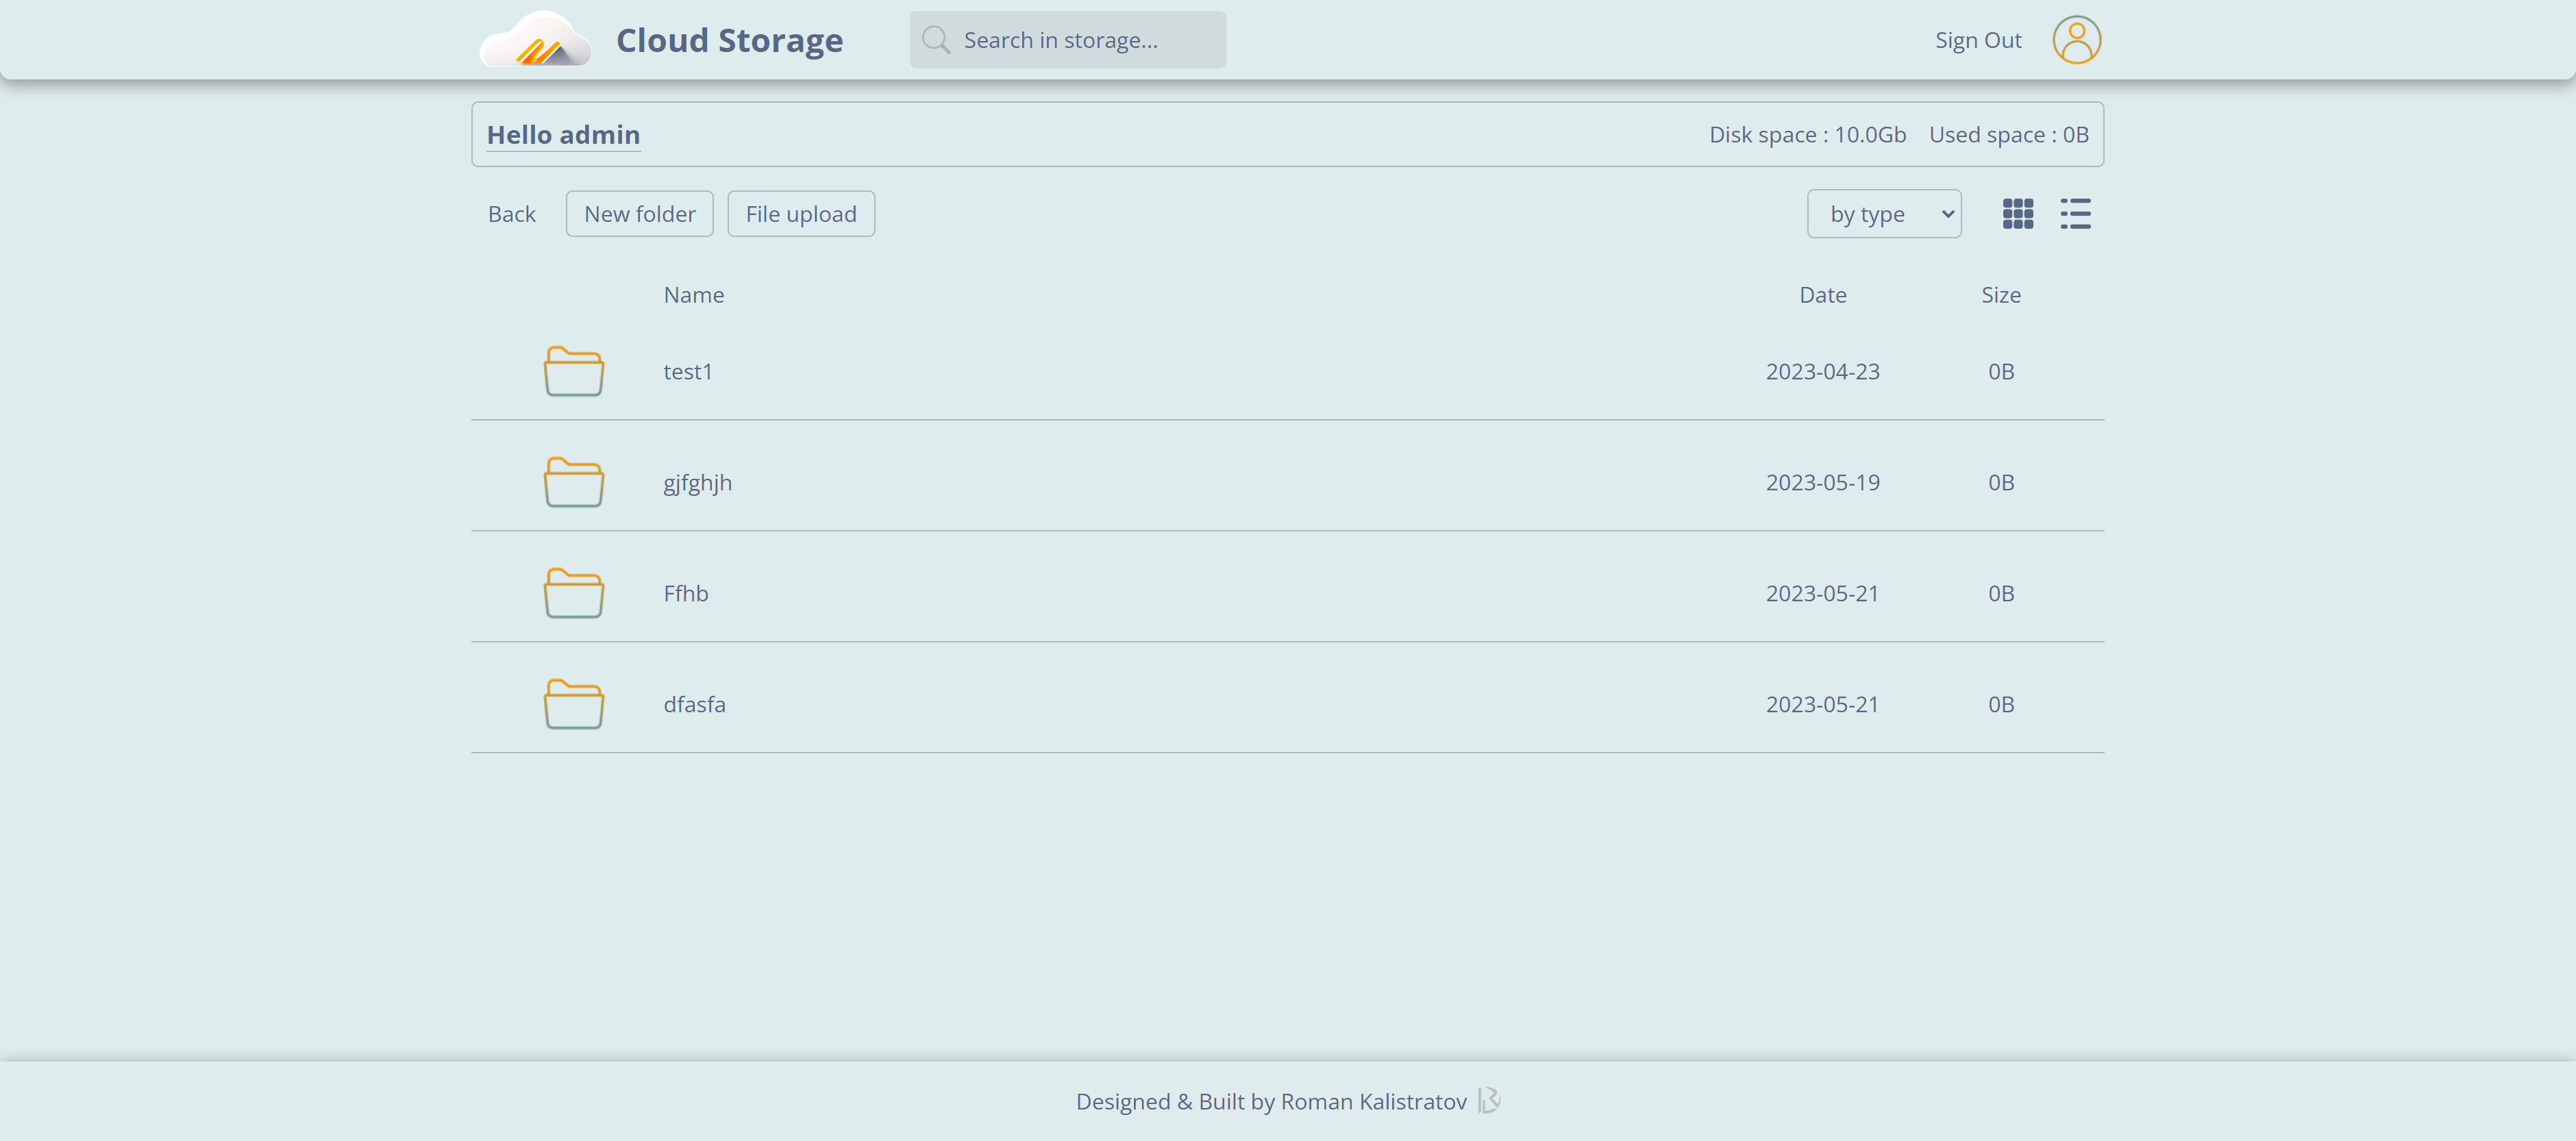Viewport: 2576px width, 1141px height.
Task: Open the test1 folder icon
Action: (574, 371)
